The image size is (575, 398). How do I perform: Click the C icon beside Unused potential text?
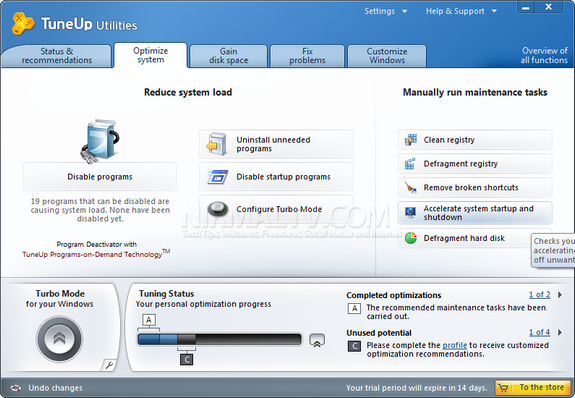pos(354,346)
